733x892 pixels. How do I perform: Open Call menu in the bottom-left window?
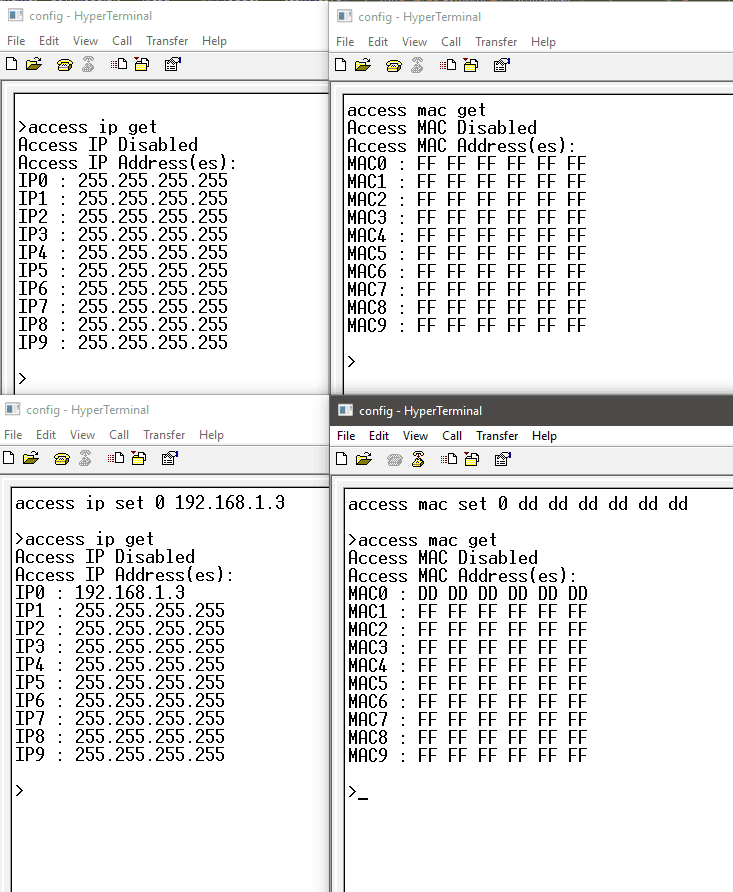point(119,435)
